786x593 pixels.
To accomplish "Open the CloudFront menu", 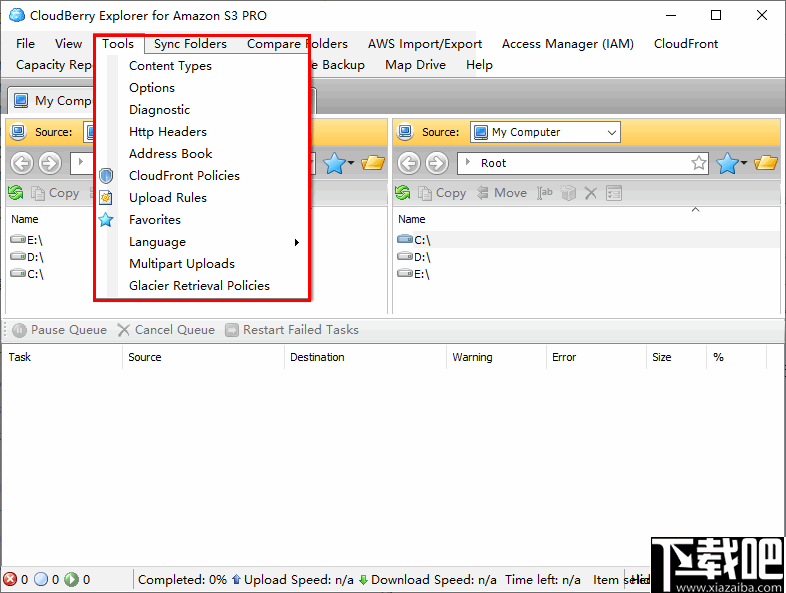I will [685, 44].
